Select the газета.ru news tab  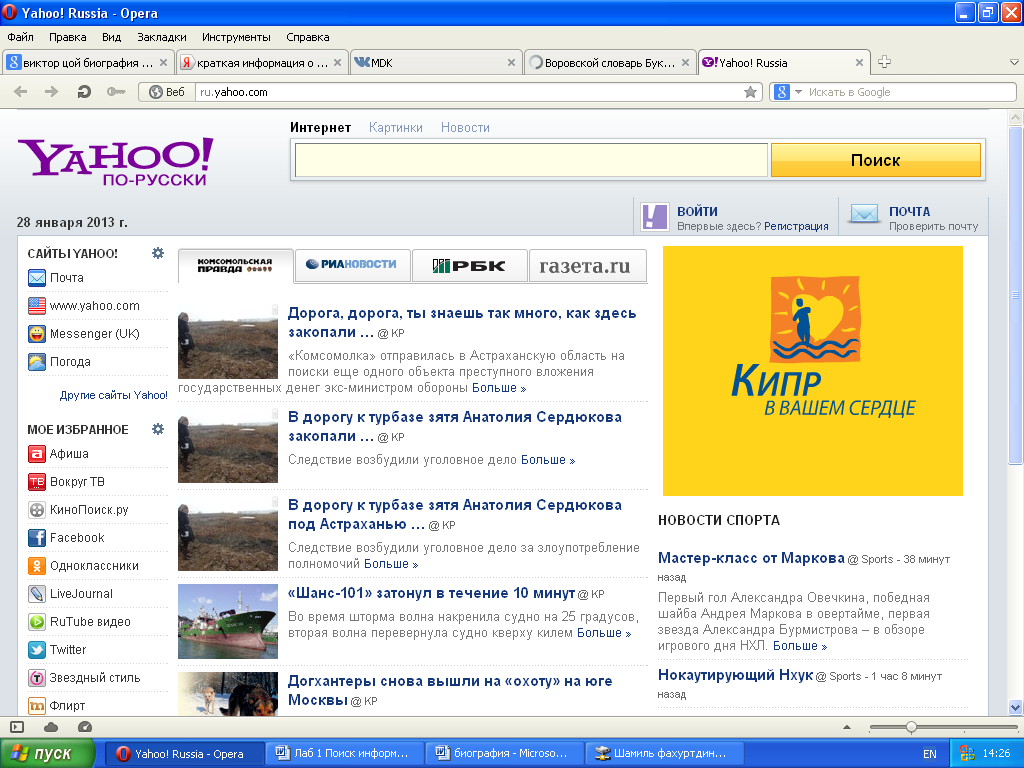[x=586, y=265]
